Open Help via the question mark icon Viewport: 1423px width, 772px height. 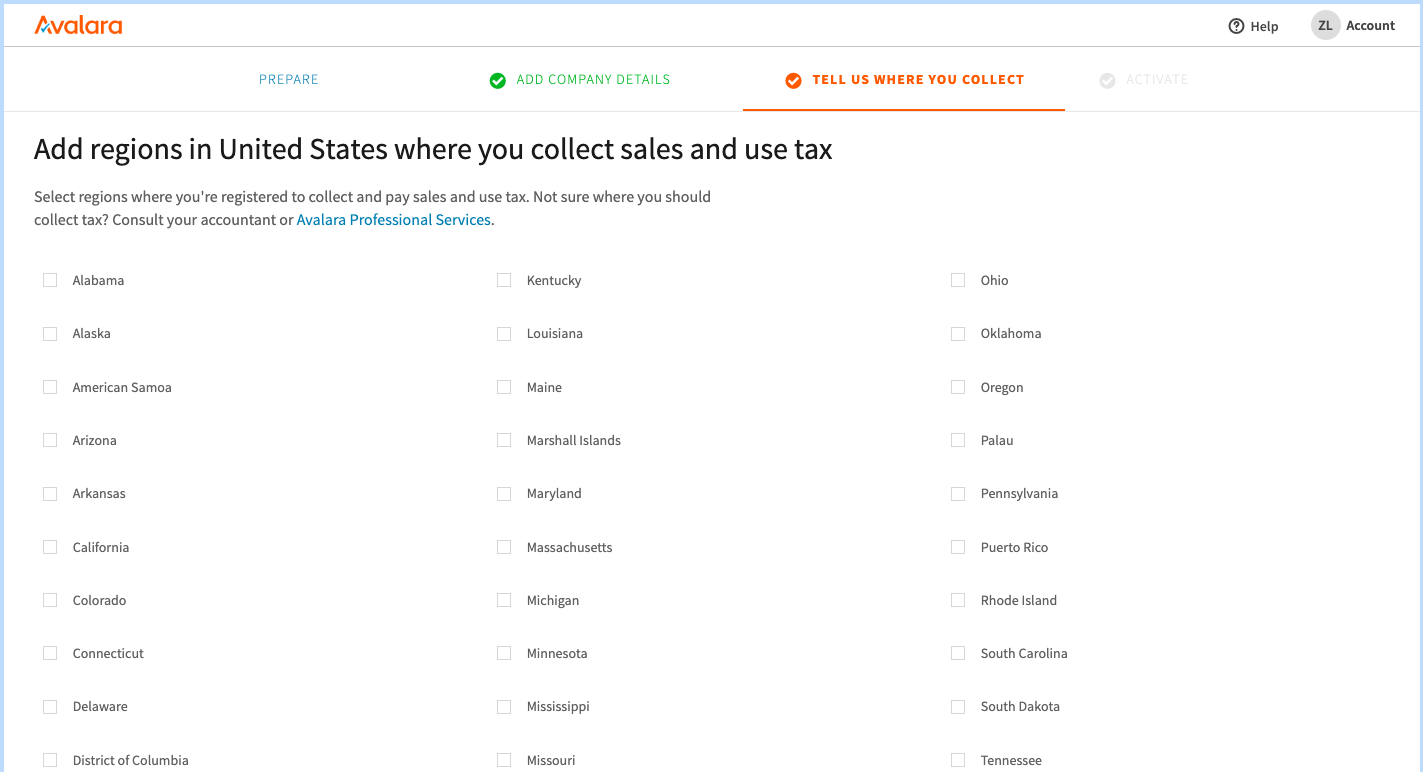coord(1238,26)
